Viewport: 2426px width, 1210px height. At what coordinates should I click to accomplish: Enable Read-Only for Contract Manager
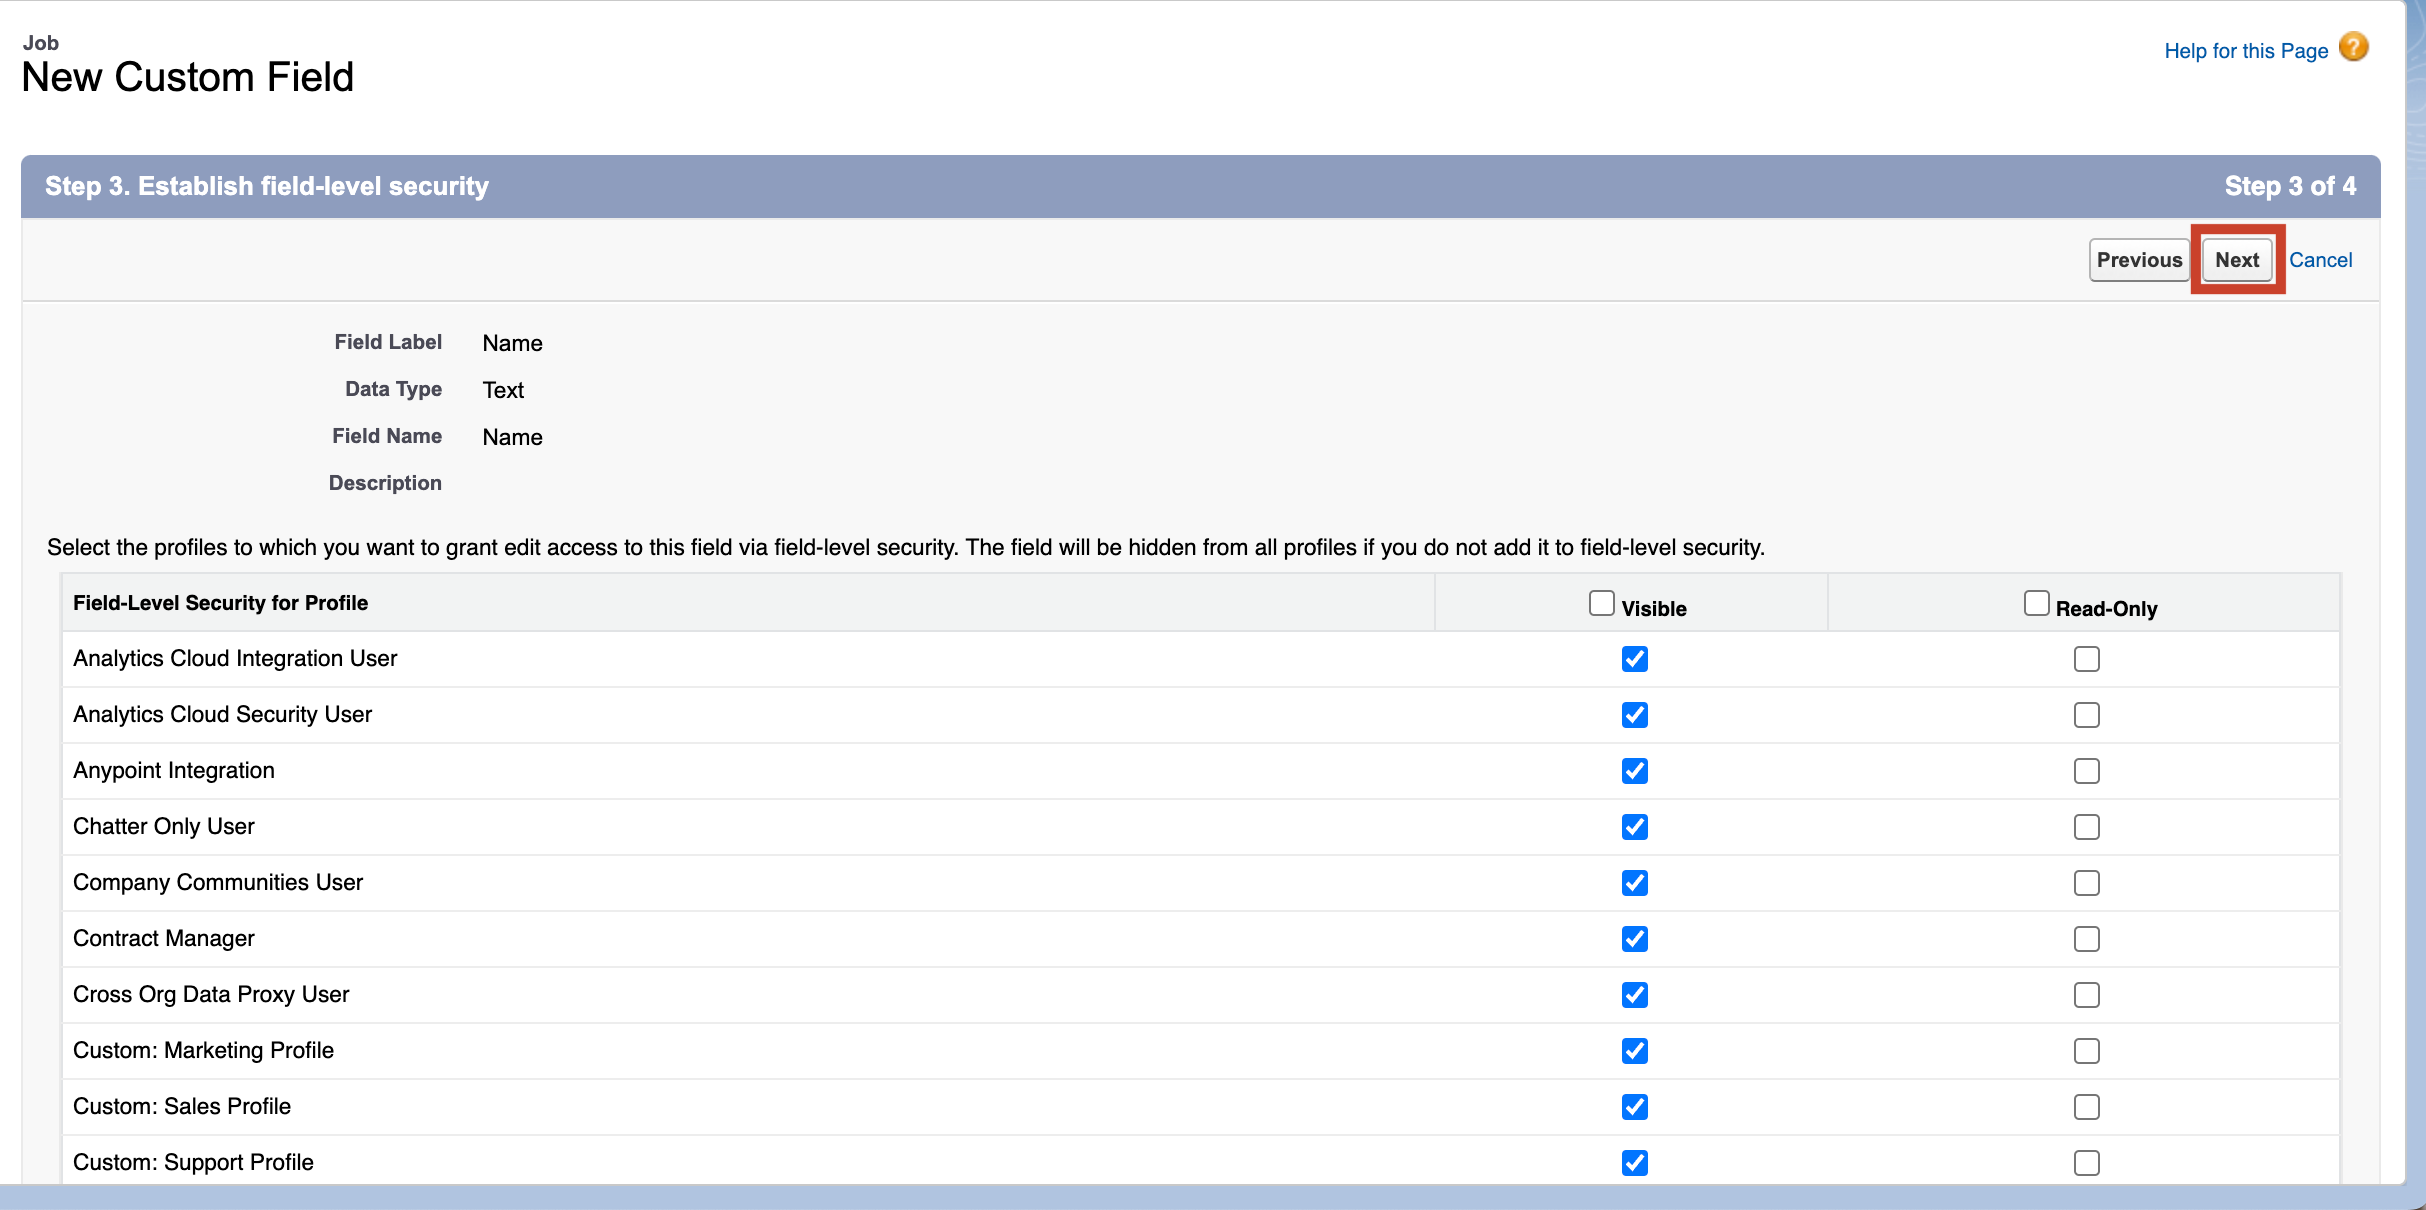tap(2087, 939)
